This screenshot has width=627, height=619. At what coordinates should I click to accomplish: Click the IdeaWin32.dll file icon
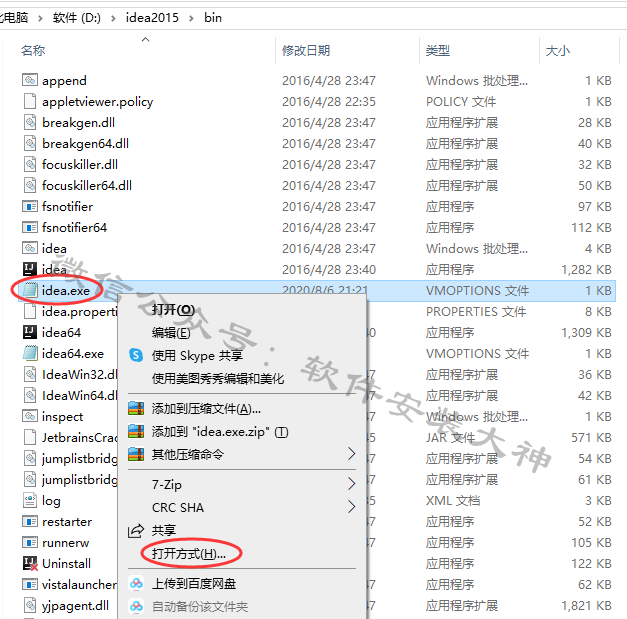(30, 374)
